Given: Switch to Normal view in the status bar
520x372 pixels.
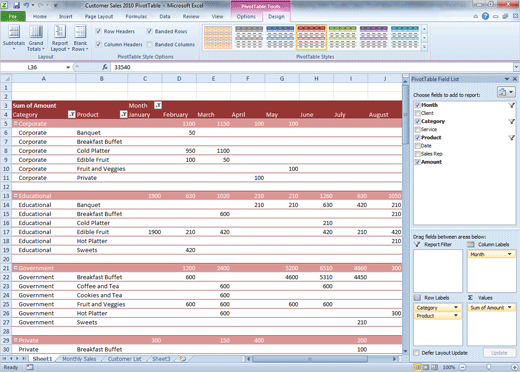Looking at the screenshot, I should (417, 367).
